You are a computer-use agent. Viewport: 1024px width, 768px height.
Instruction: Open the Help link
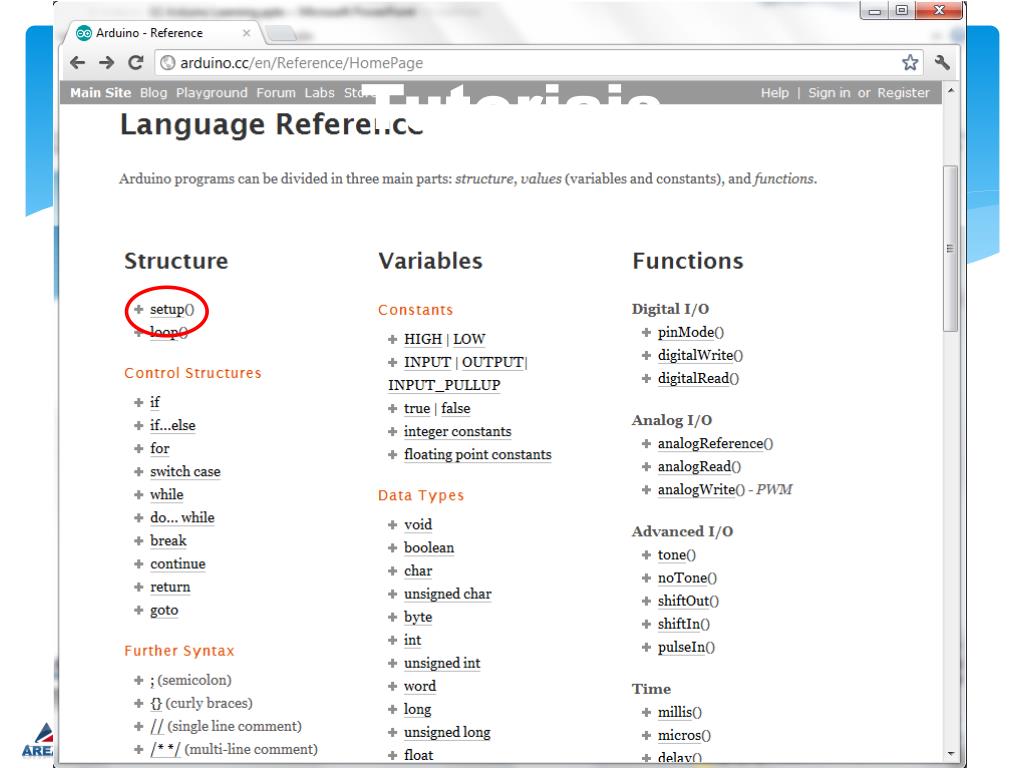pyautogui.click(x=775, y=93)
